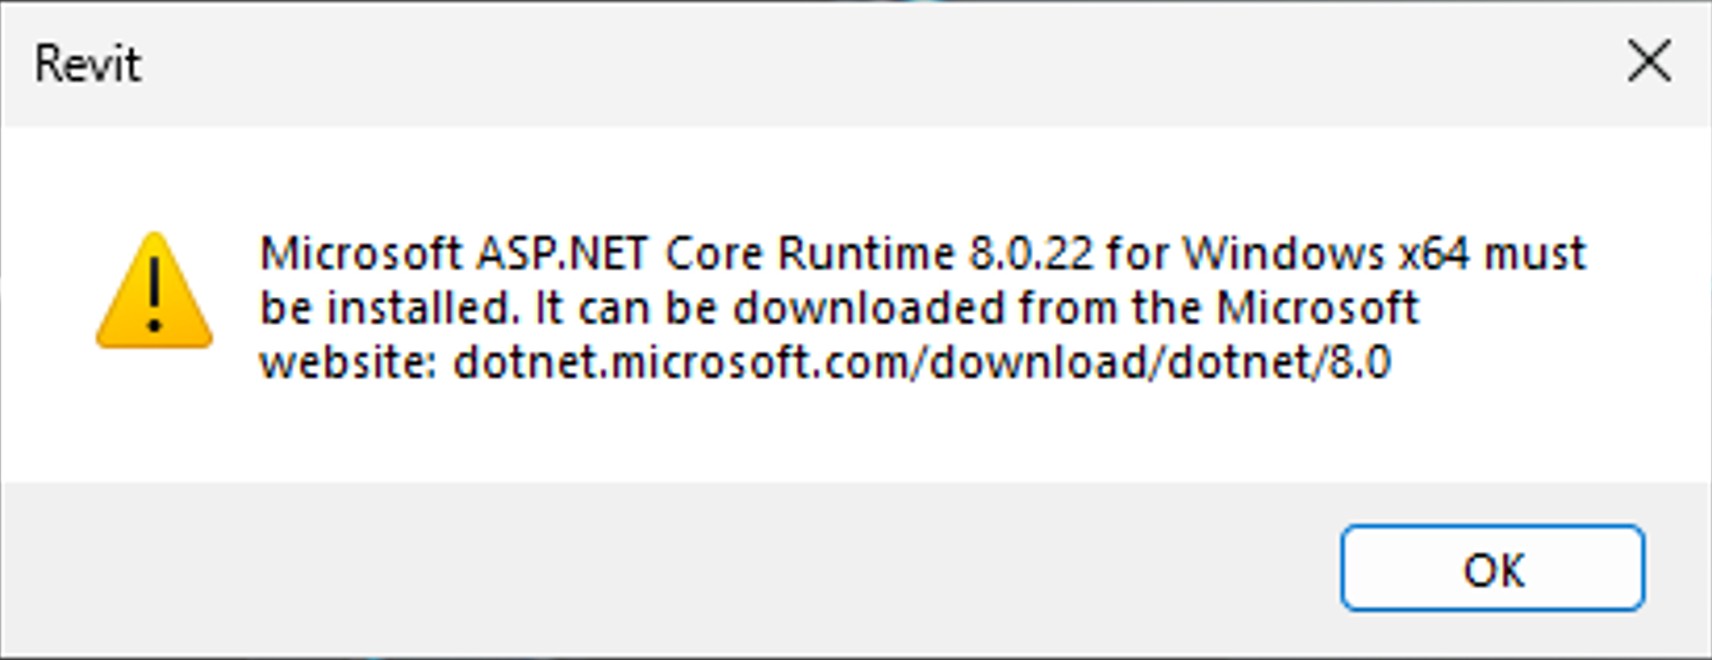1712x660 pixels.
Task: Click the phrase "be installed."
Action: point(390,308)
